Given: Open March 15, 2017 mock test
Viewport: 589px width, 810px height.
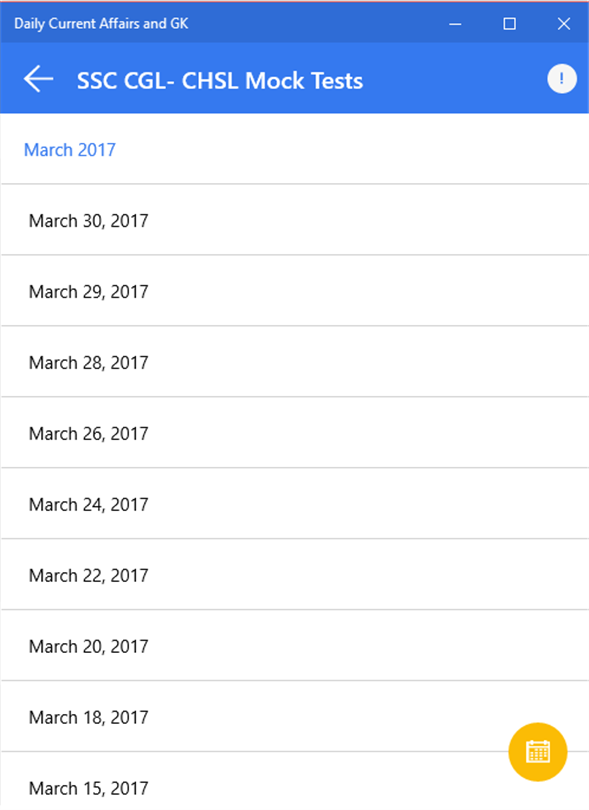Looking at the screenshot, I should (294, 781).
